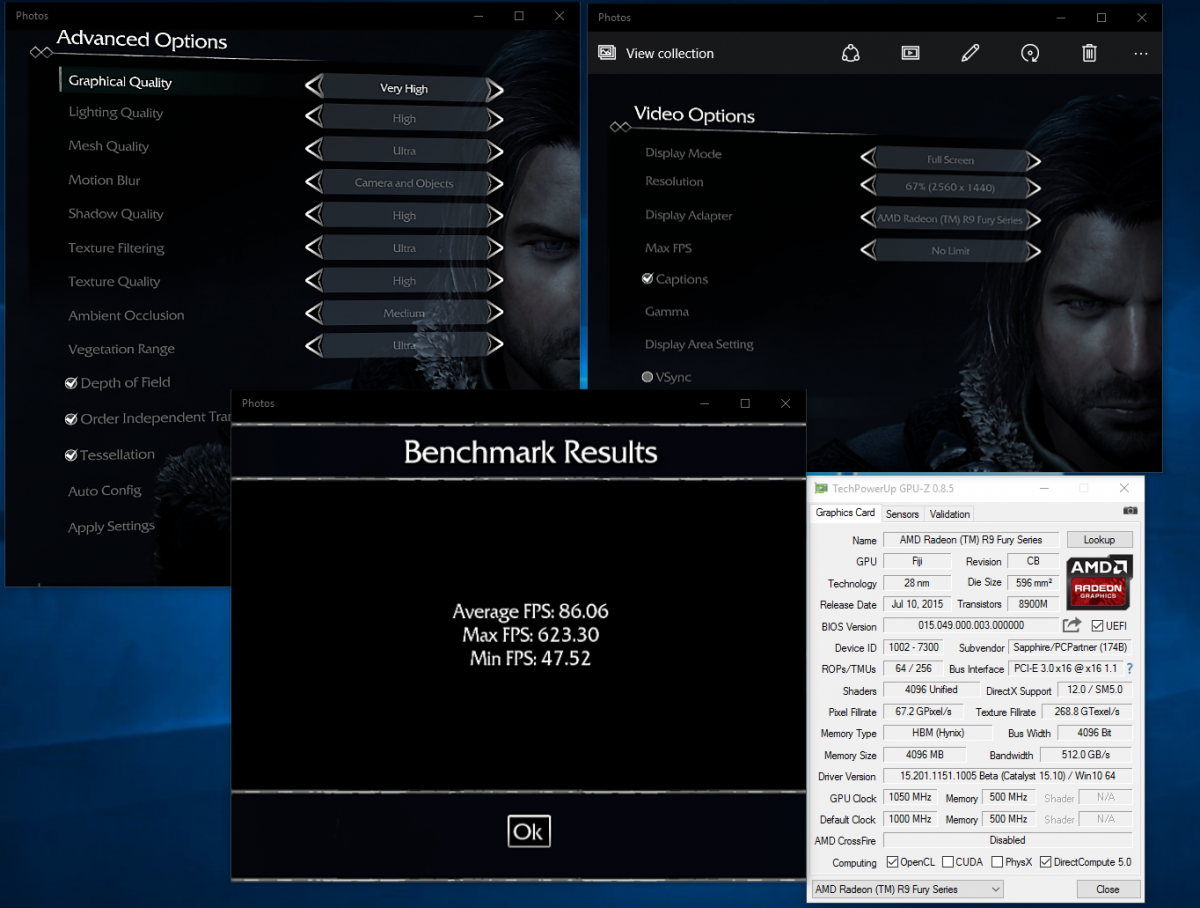Switch to the Validation tab in GPU-Z
This screenshot has width=1200, height=908.
coord(950,514)
